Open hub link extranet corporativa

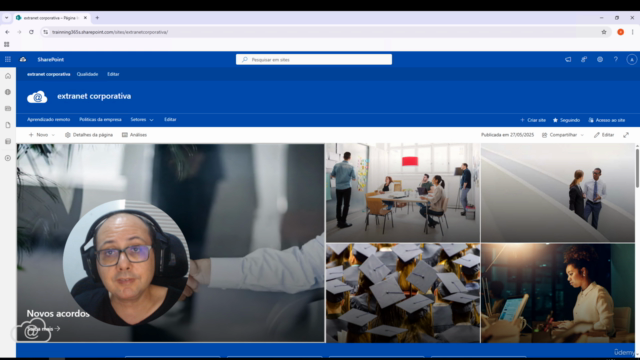tap(49, 74)
